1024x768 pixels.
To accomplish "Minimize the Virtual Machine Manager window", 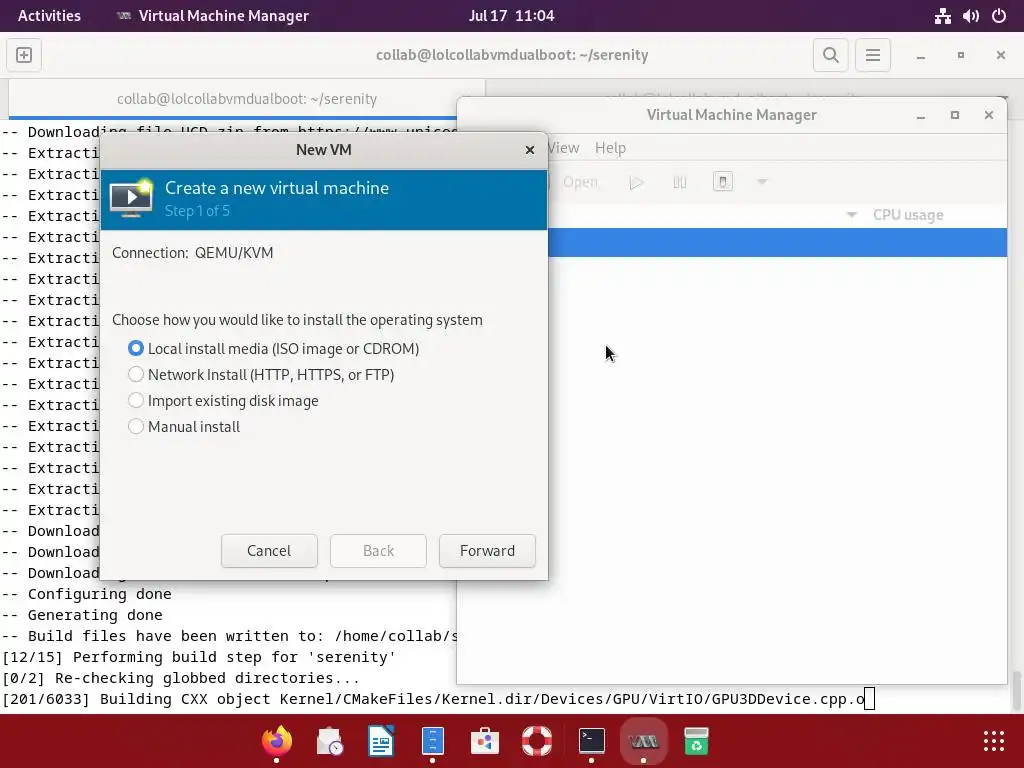I will click(x=921, y=116).
